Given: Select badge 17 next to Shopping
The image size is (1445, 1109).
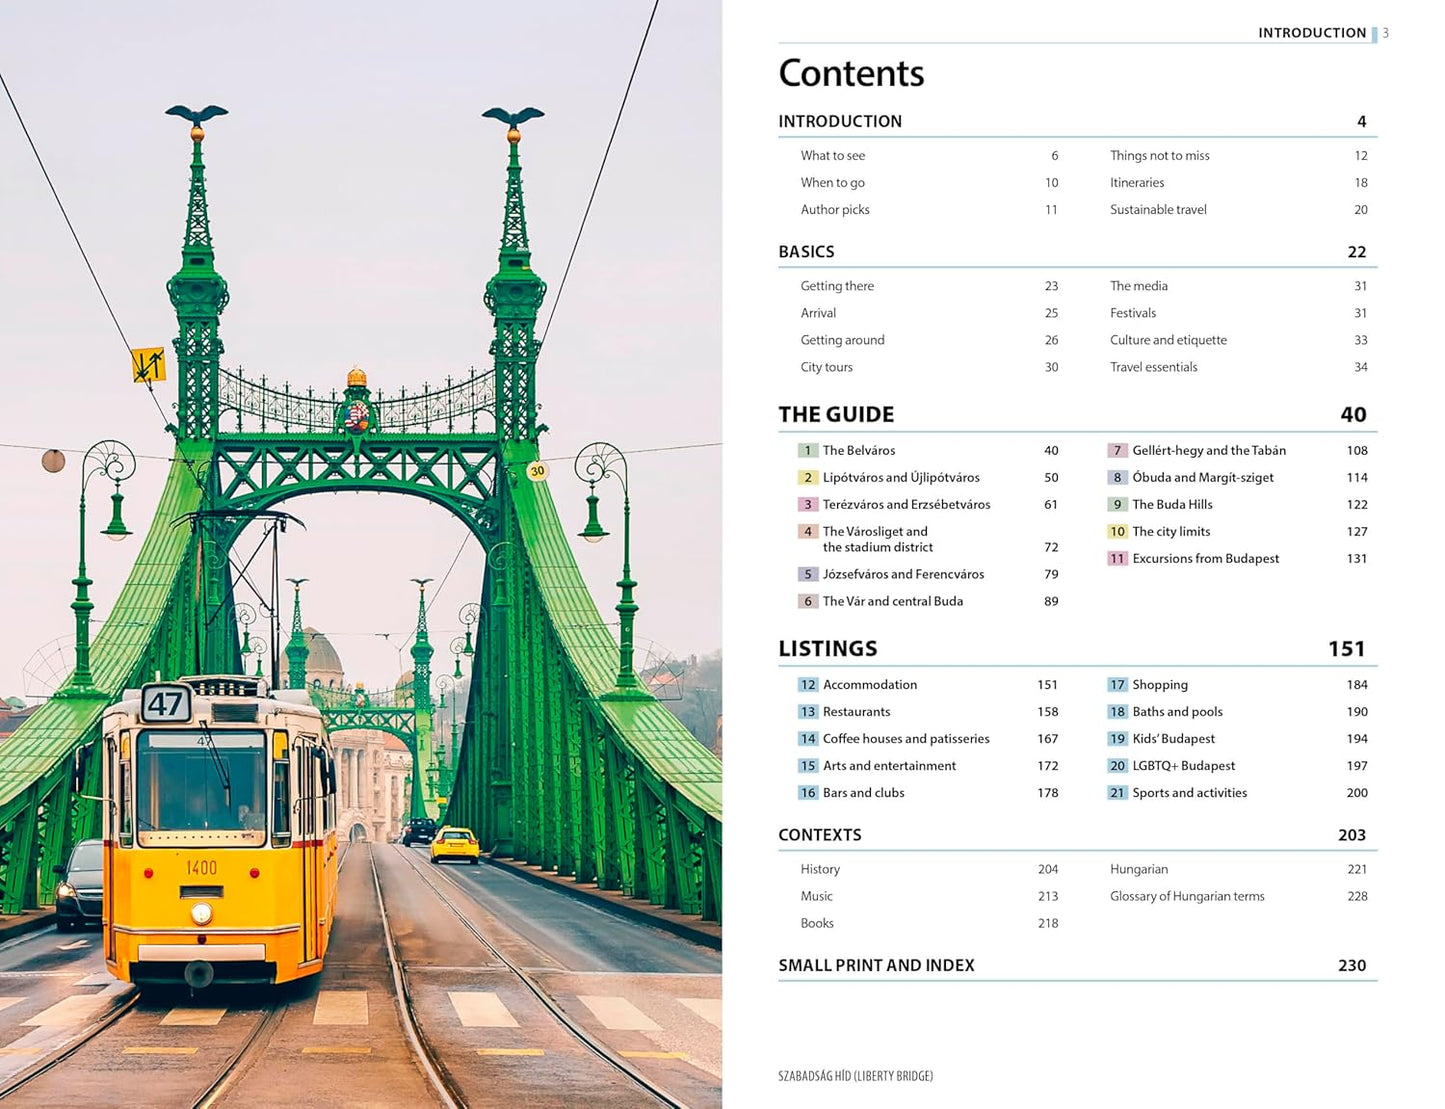Looking at the screenshot, I should pyautogui.click(x=1116, y=684).
